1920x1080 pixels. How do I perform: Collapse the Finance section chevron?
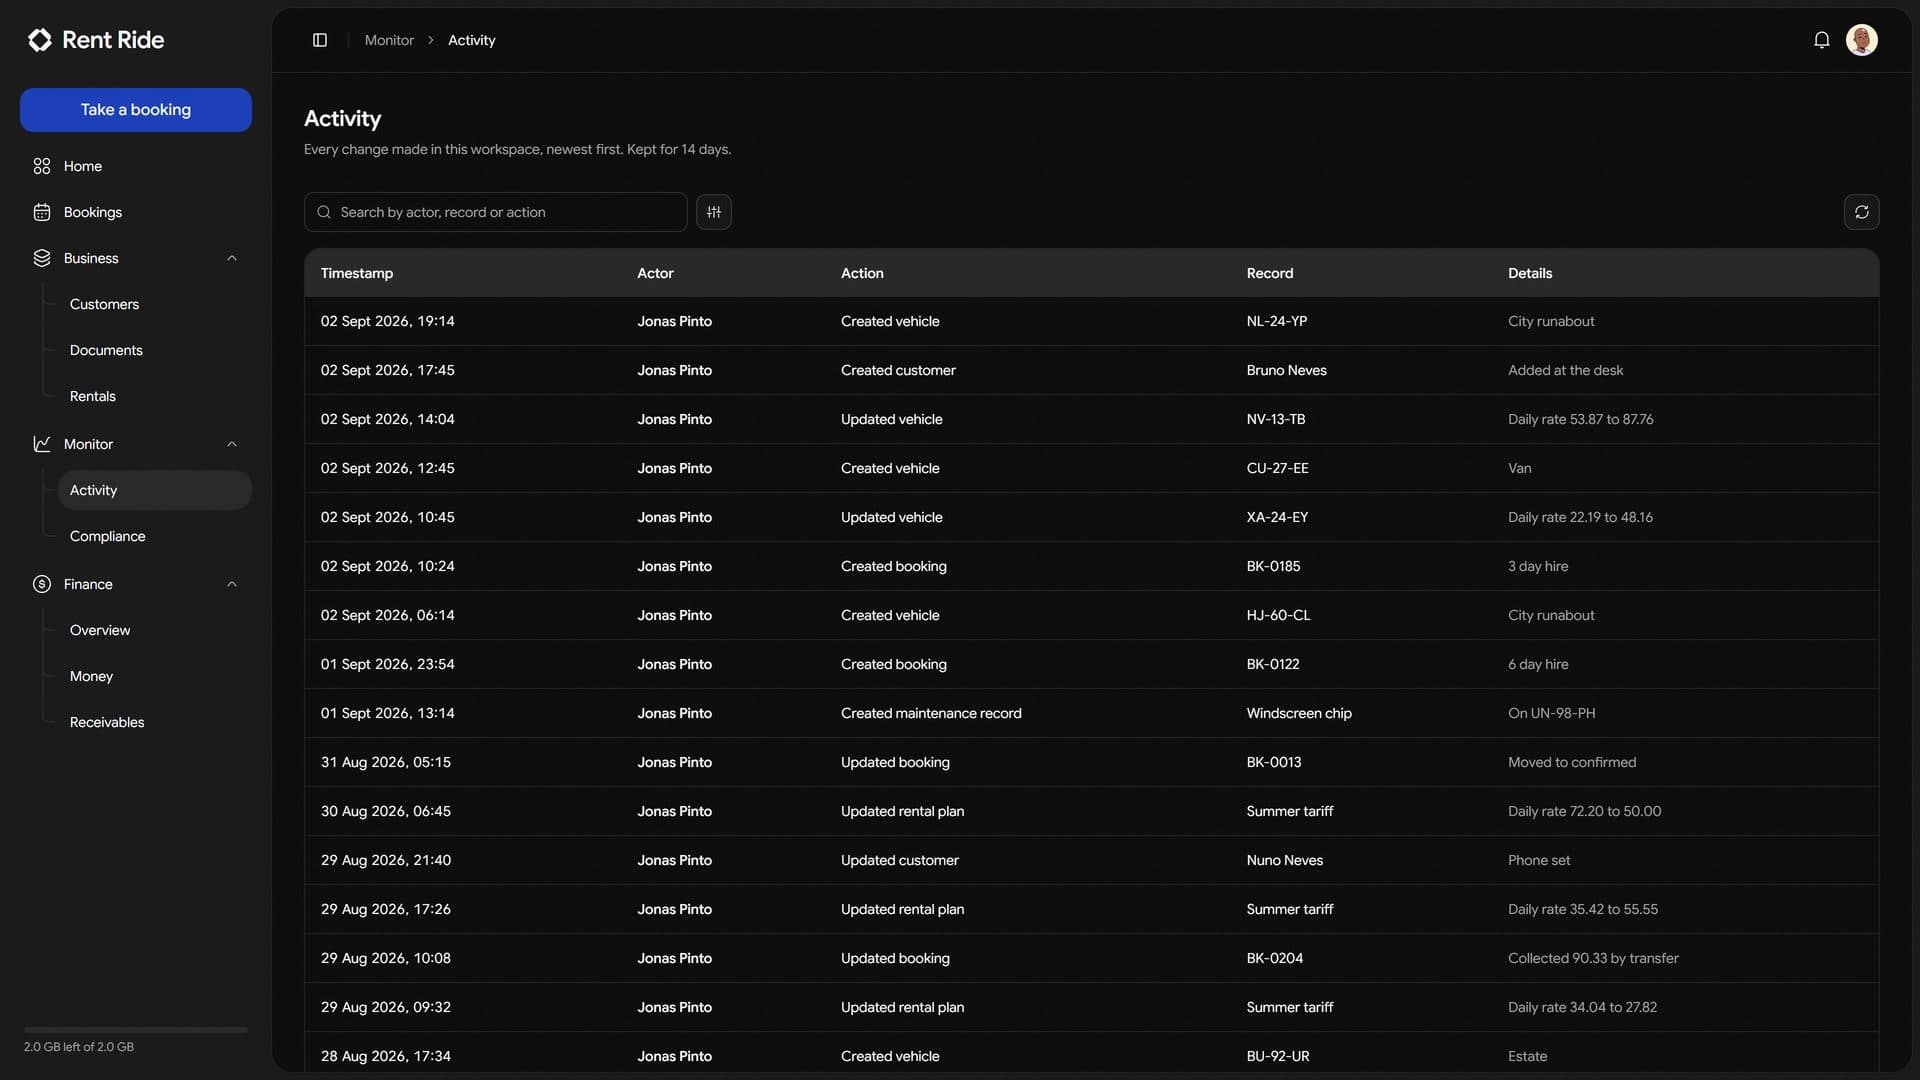click(232, 584)
